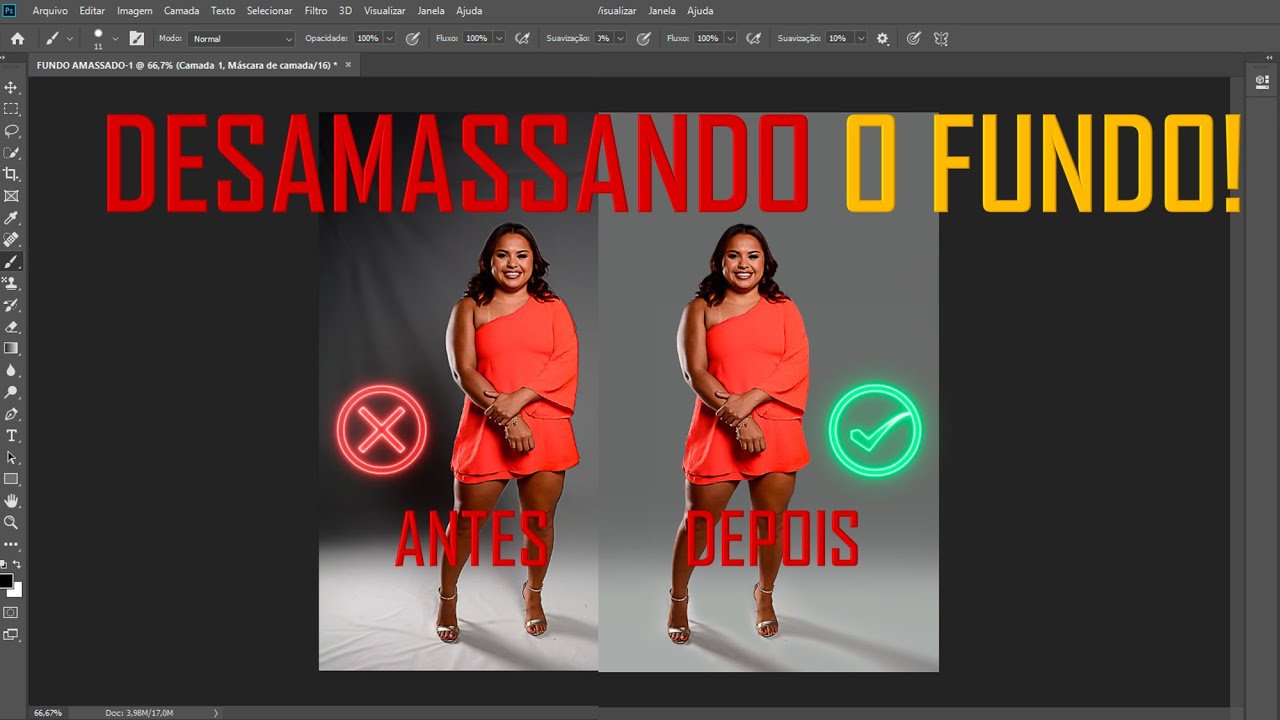
Task: Select the Dodge tool
Action: click(x=11, y=392)
